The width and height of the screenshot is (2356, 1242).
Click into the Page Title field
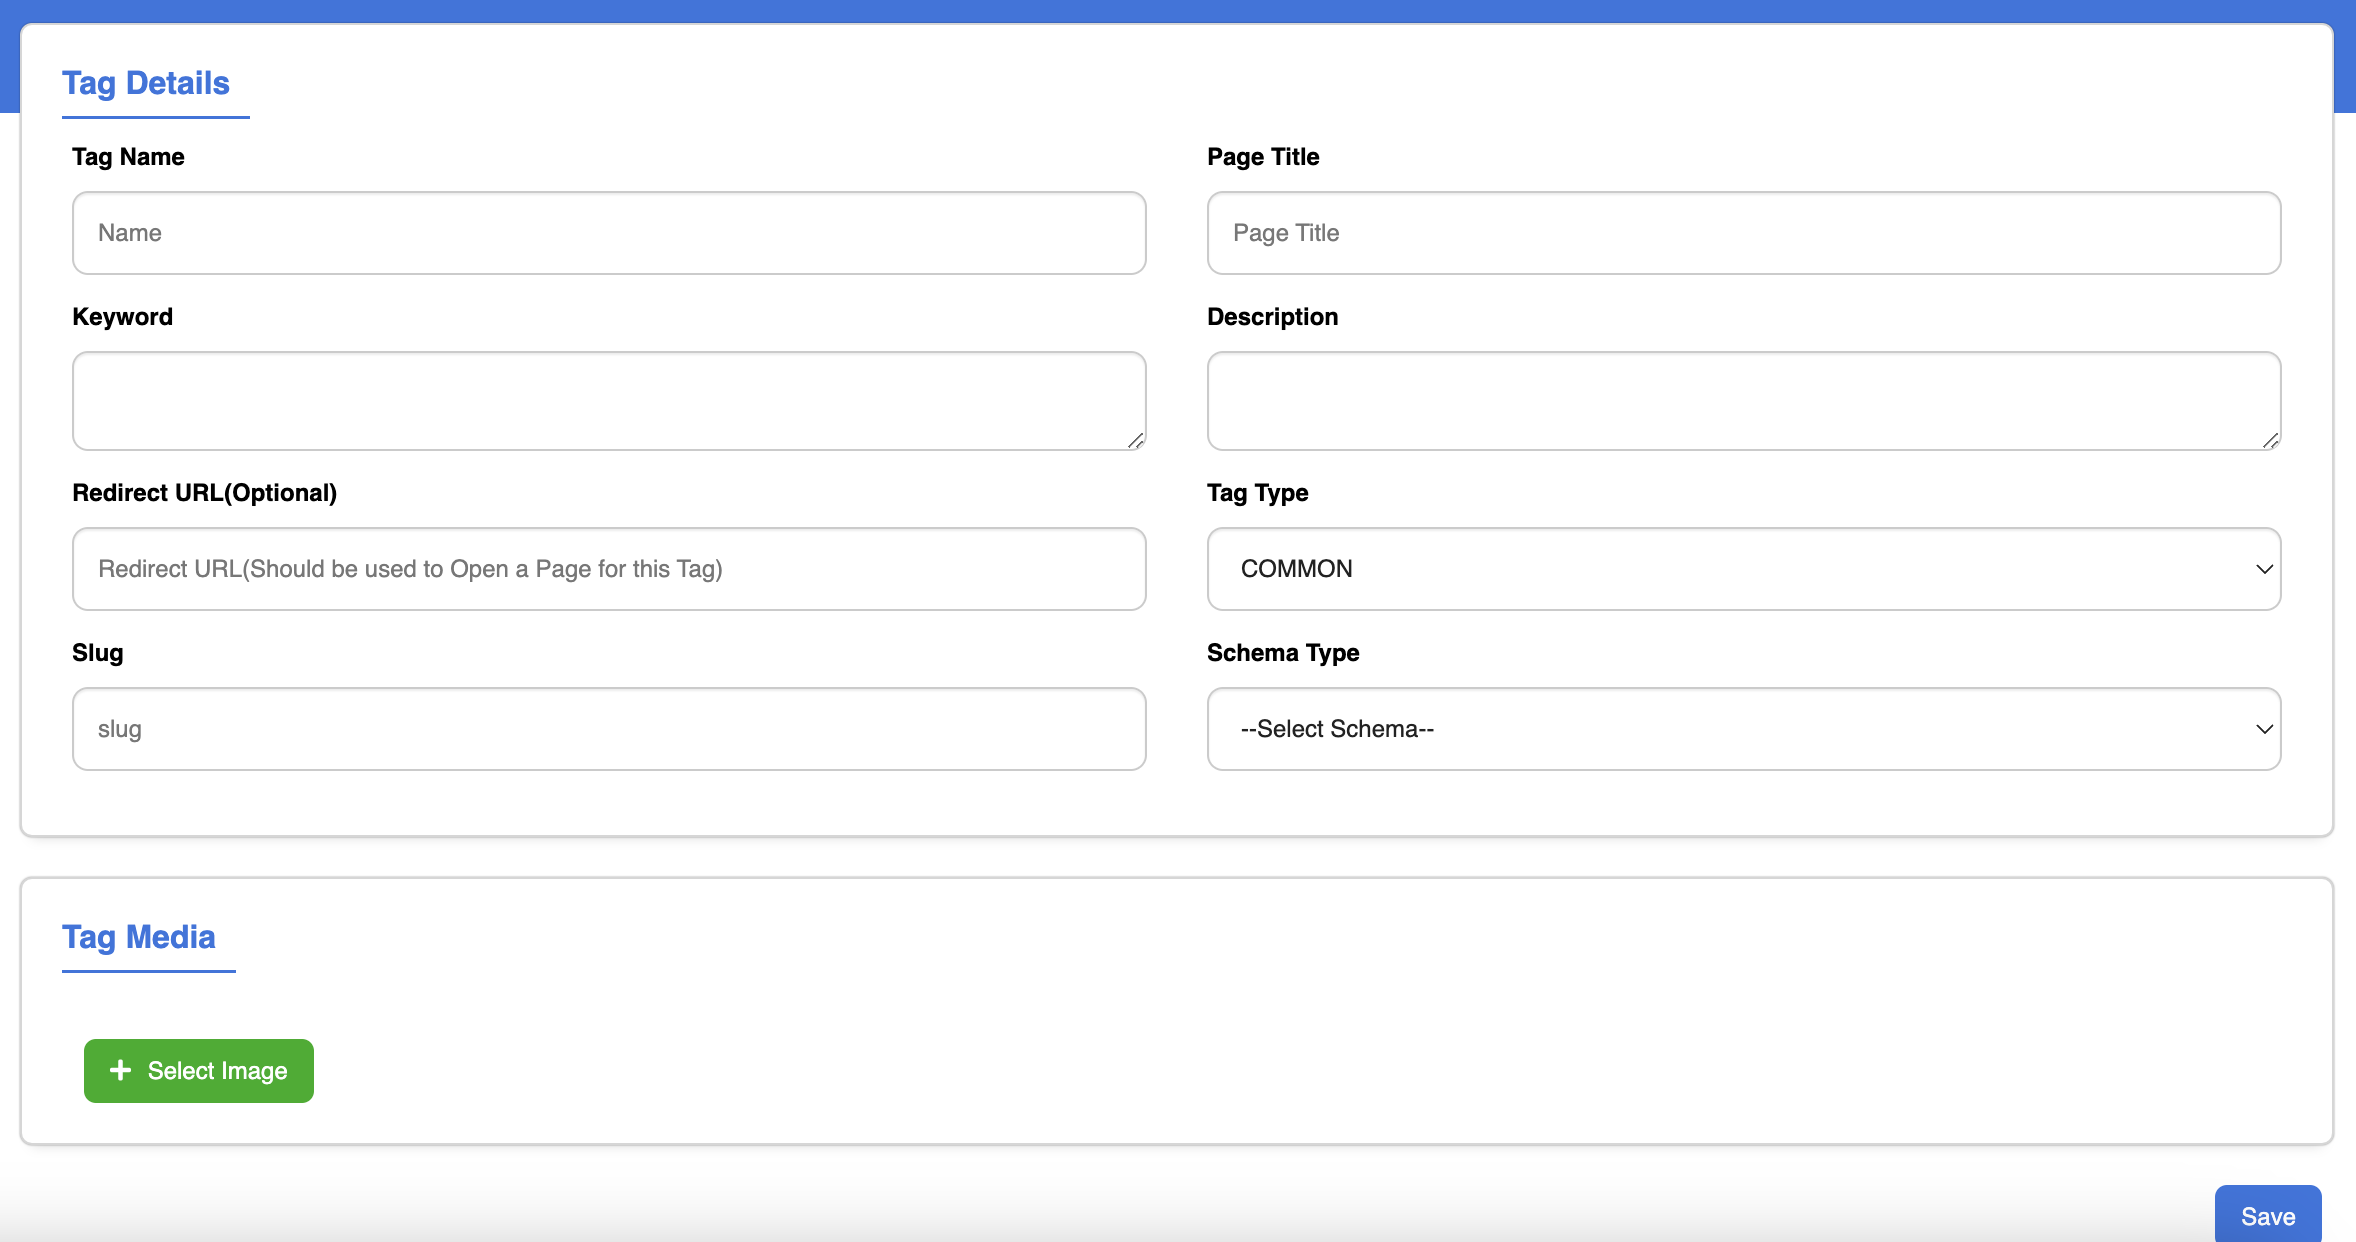[1742, 233]
